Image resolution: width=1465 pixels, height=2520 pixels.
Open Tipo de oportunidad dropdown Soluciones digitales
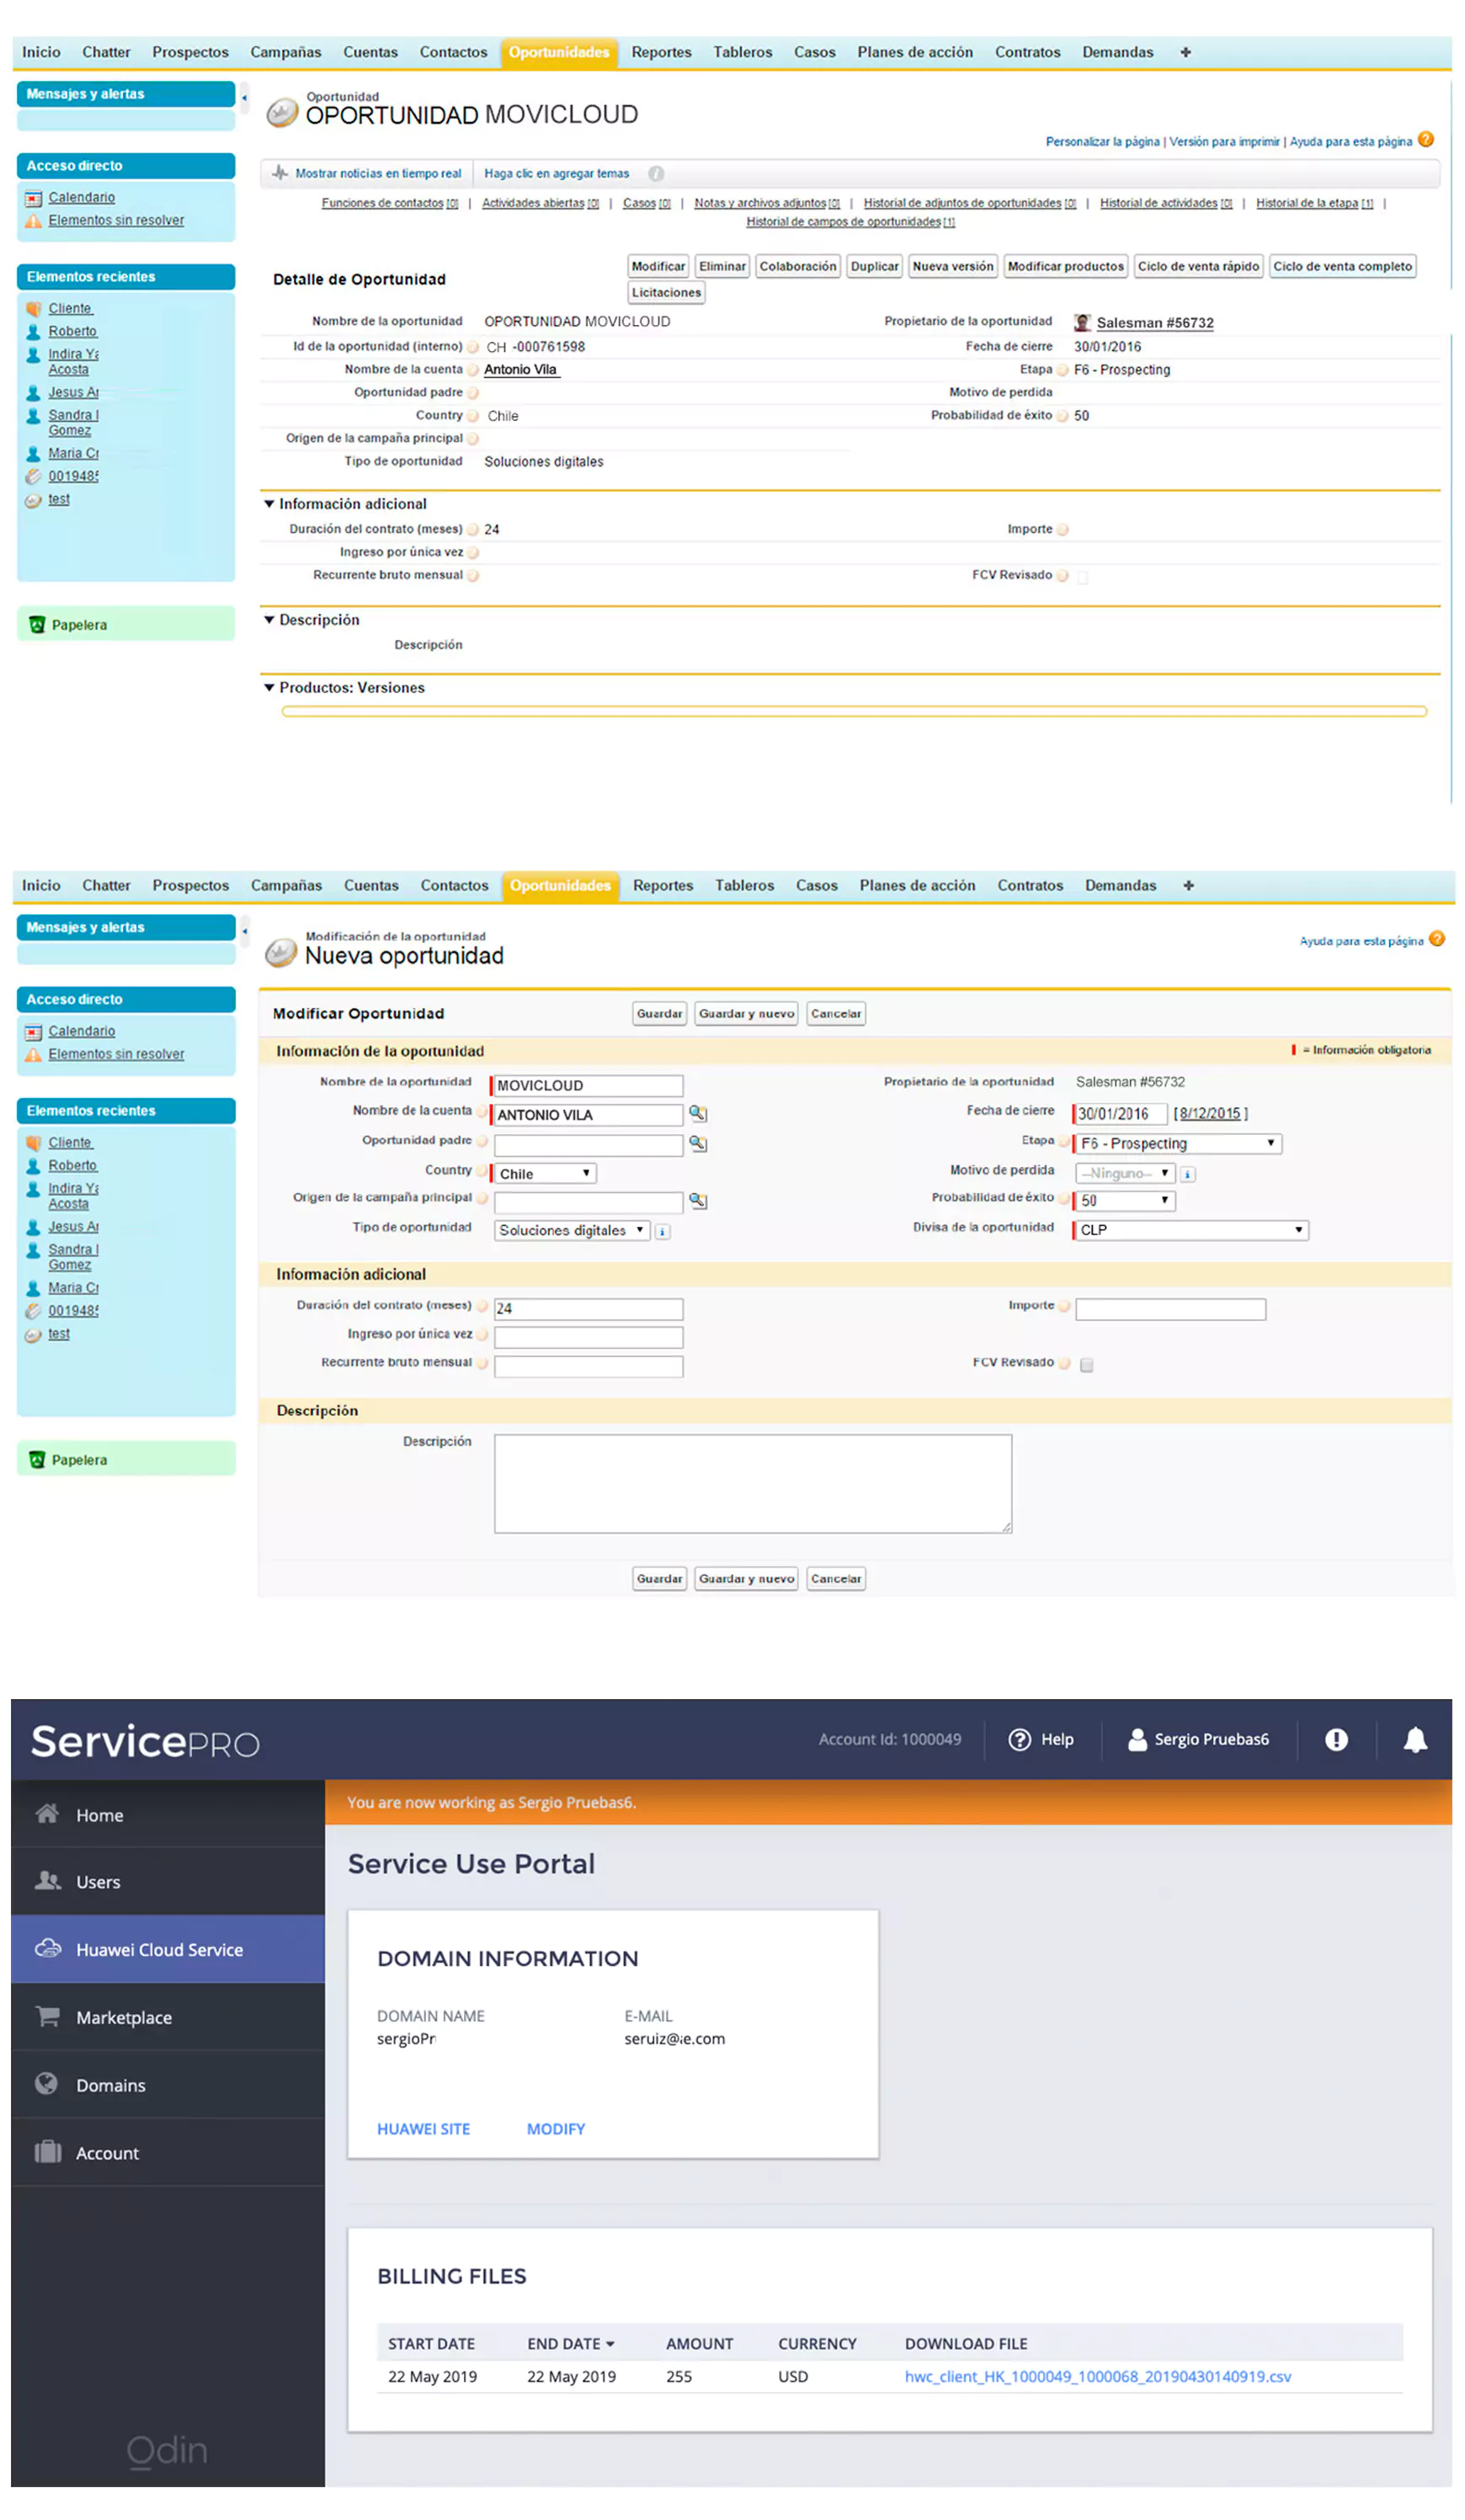click(572, 1230)
